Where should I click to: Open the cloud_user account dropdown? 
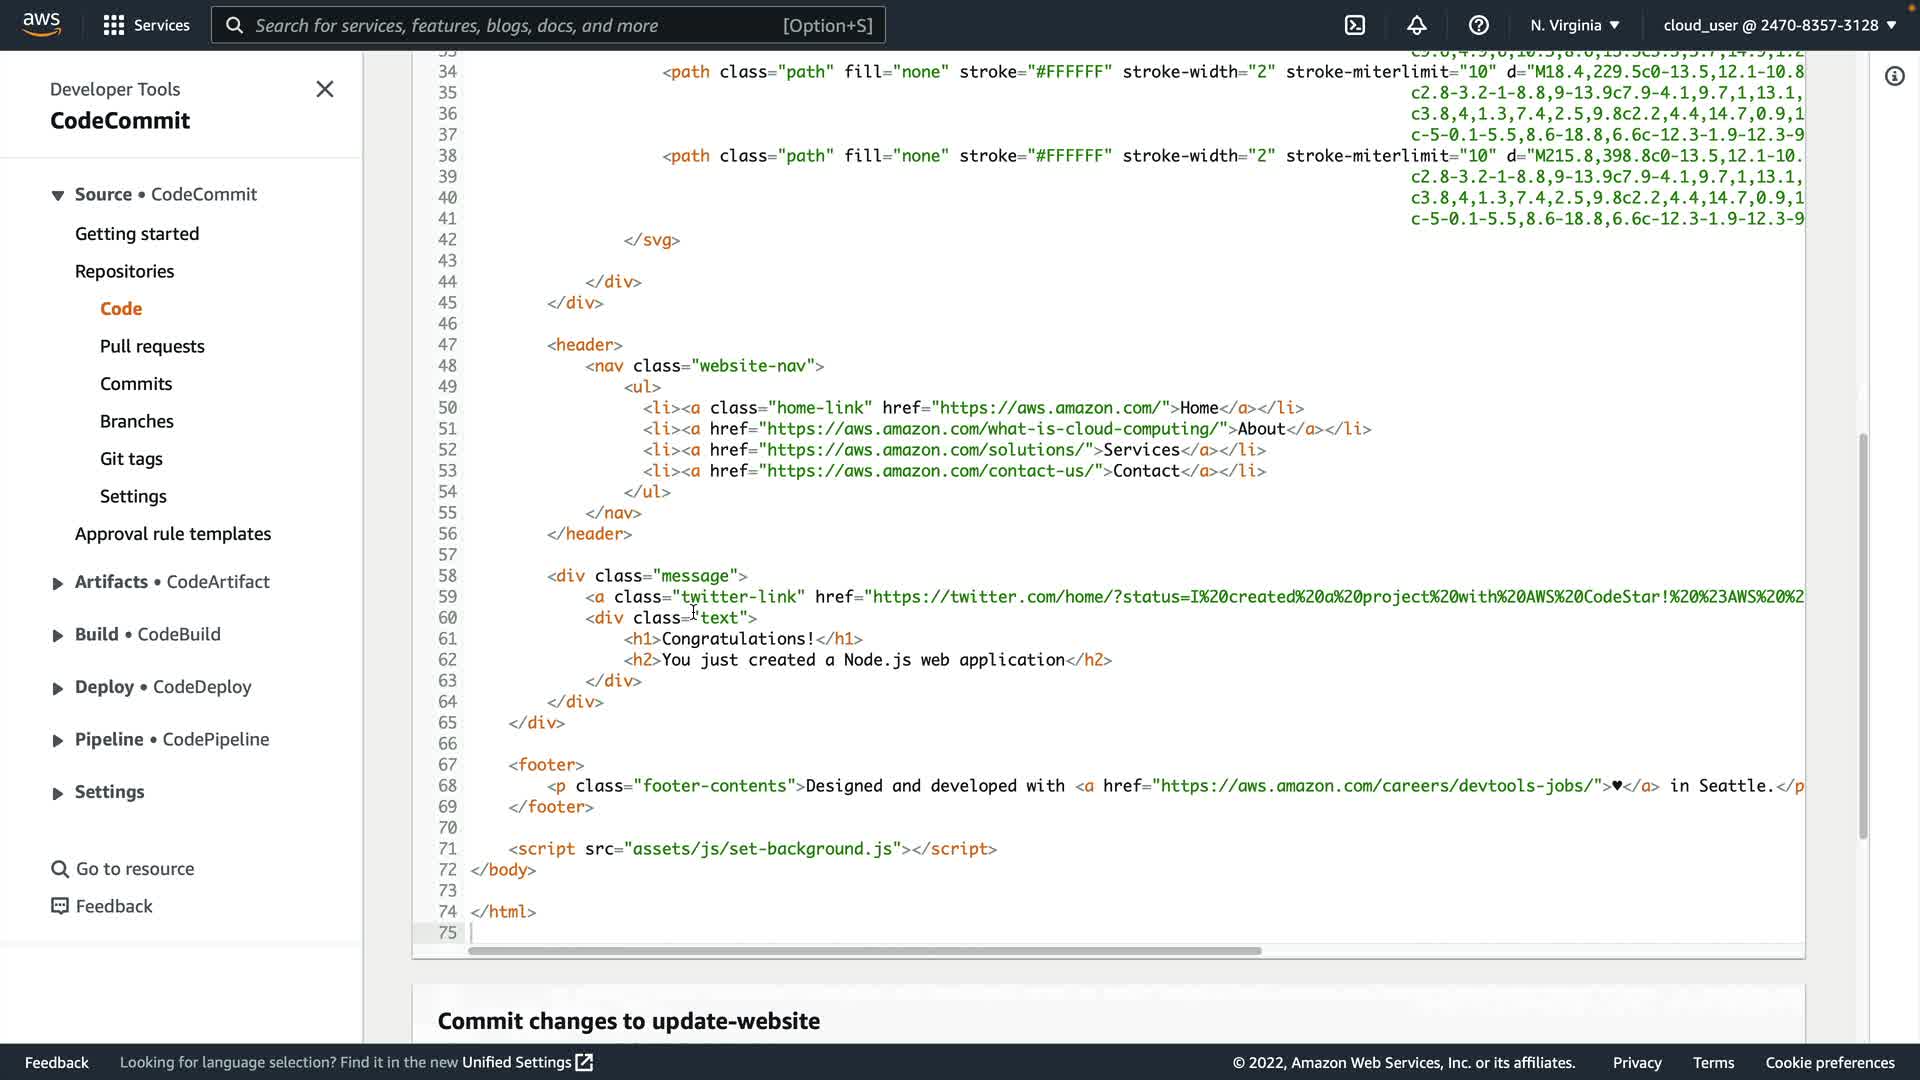click(x=1779, y=25)
